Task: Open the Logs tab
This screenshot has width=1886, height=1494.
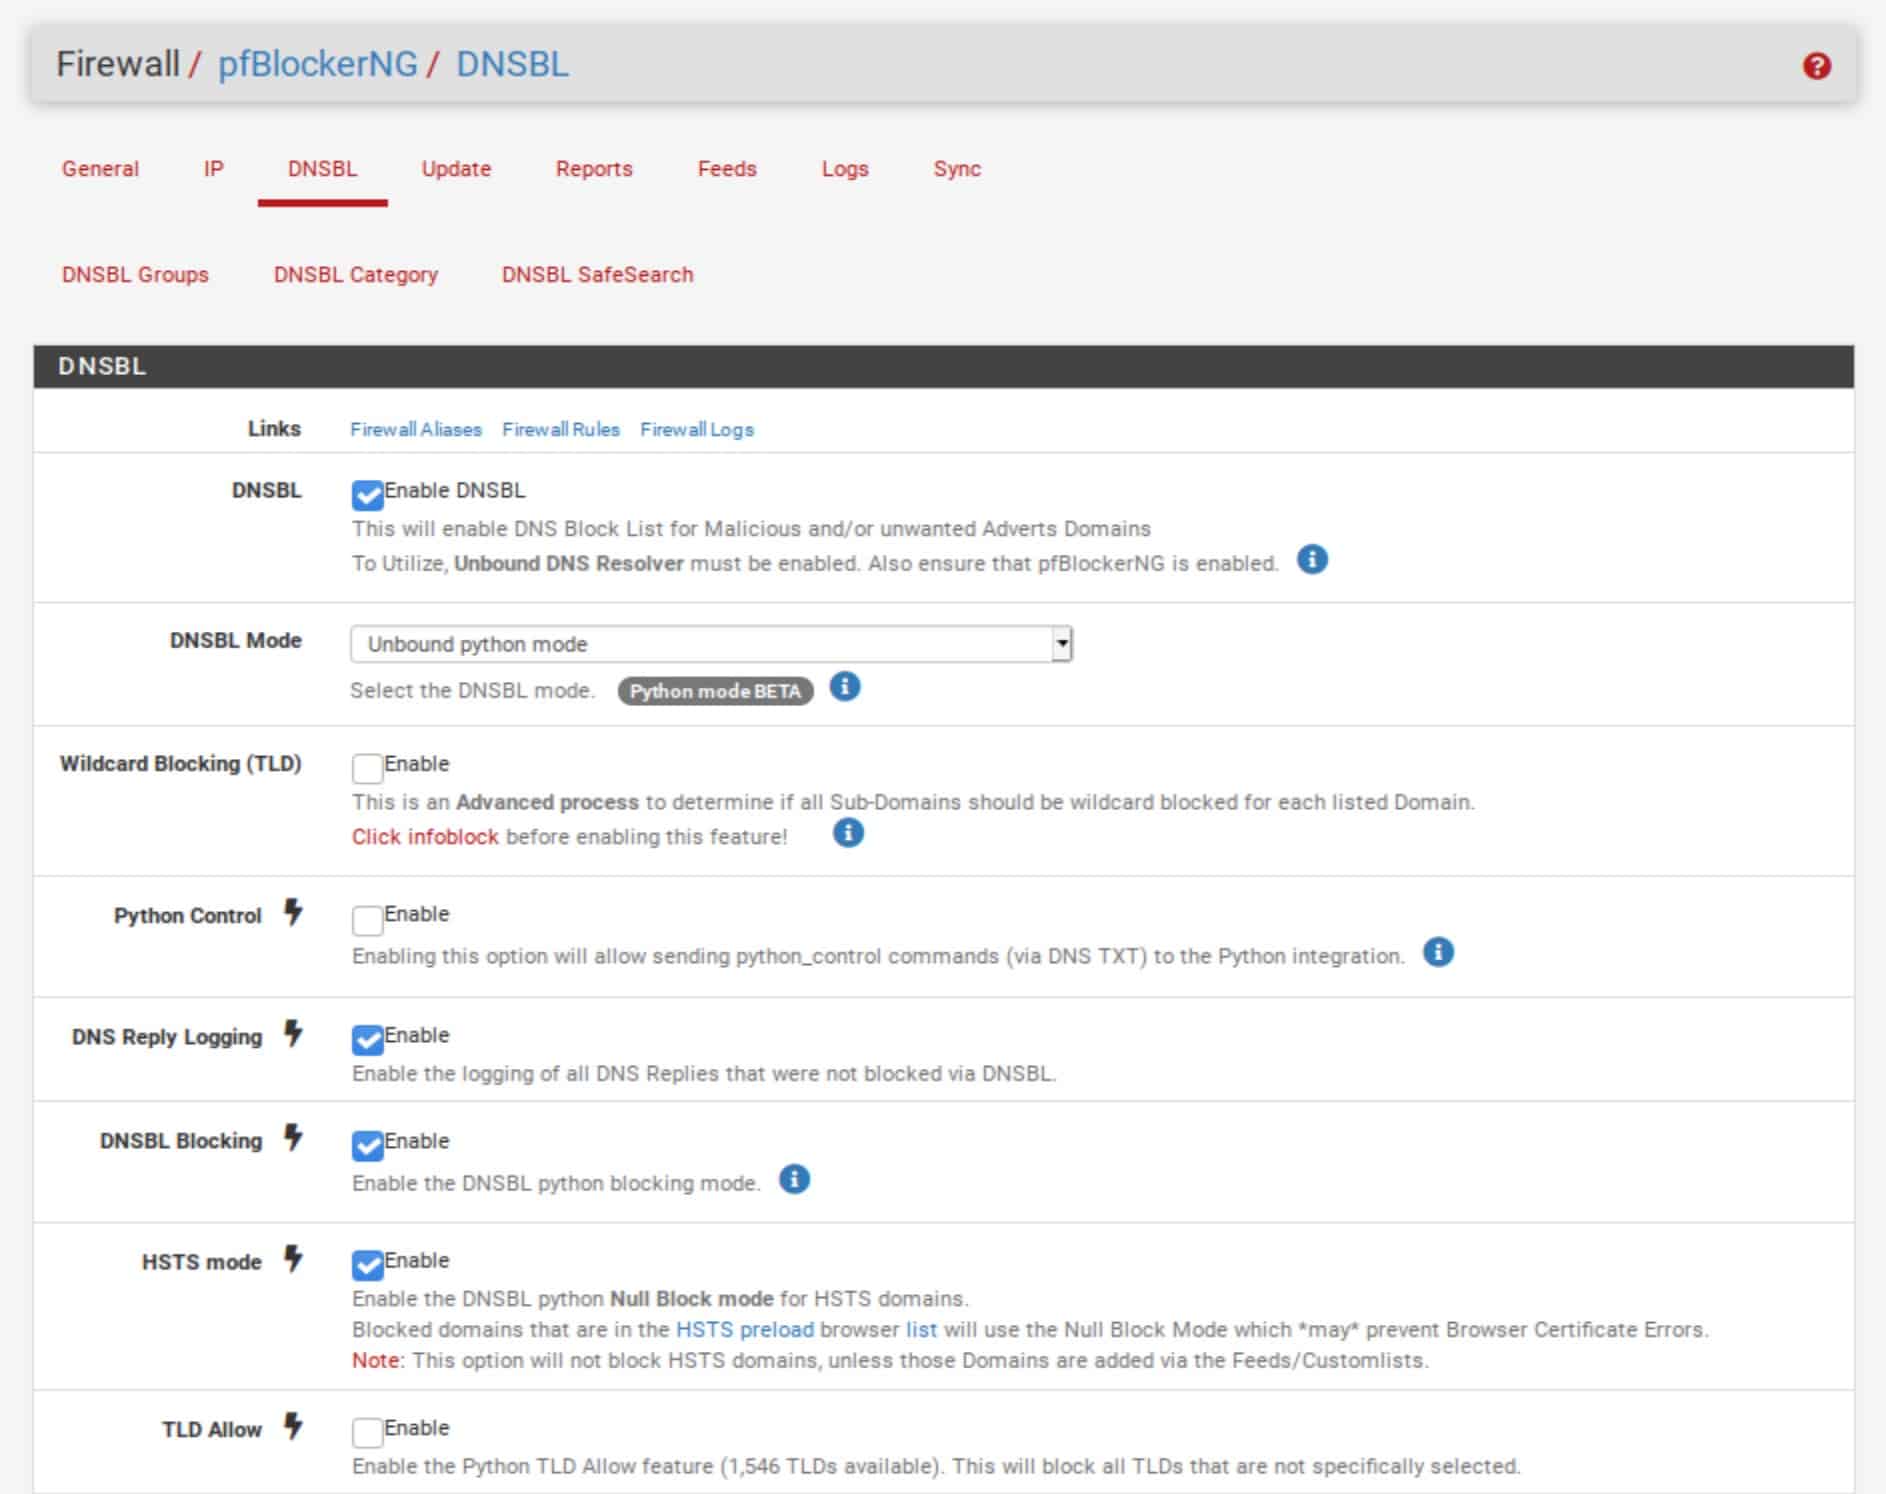Action: (x=845, y=169)
